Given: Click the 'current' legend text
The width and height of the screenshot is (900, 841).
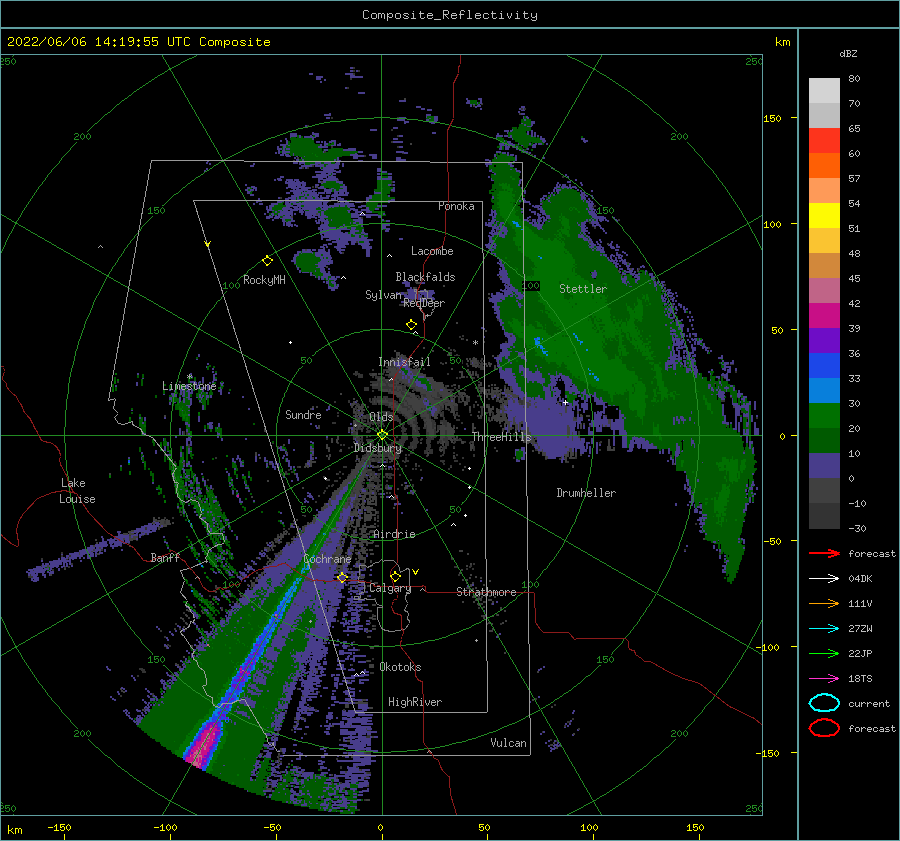Looking at the screenshot, I should coord(869,704).
